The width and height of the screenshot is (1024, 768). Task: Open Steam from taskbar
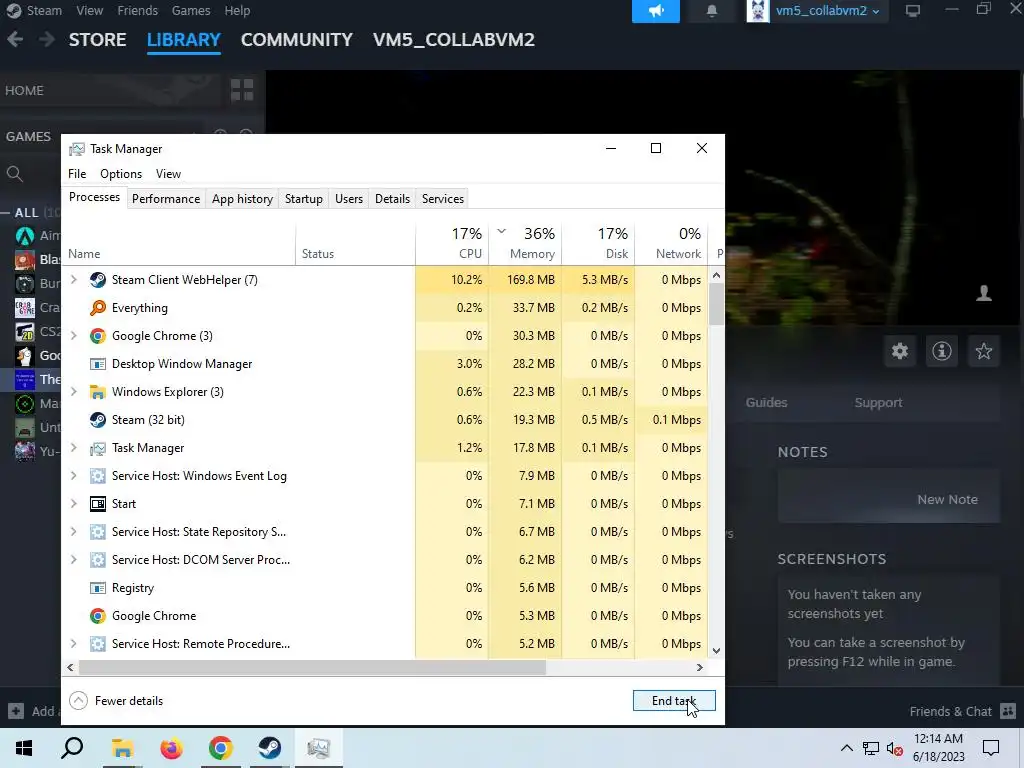269,748
